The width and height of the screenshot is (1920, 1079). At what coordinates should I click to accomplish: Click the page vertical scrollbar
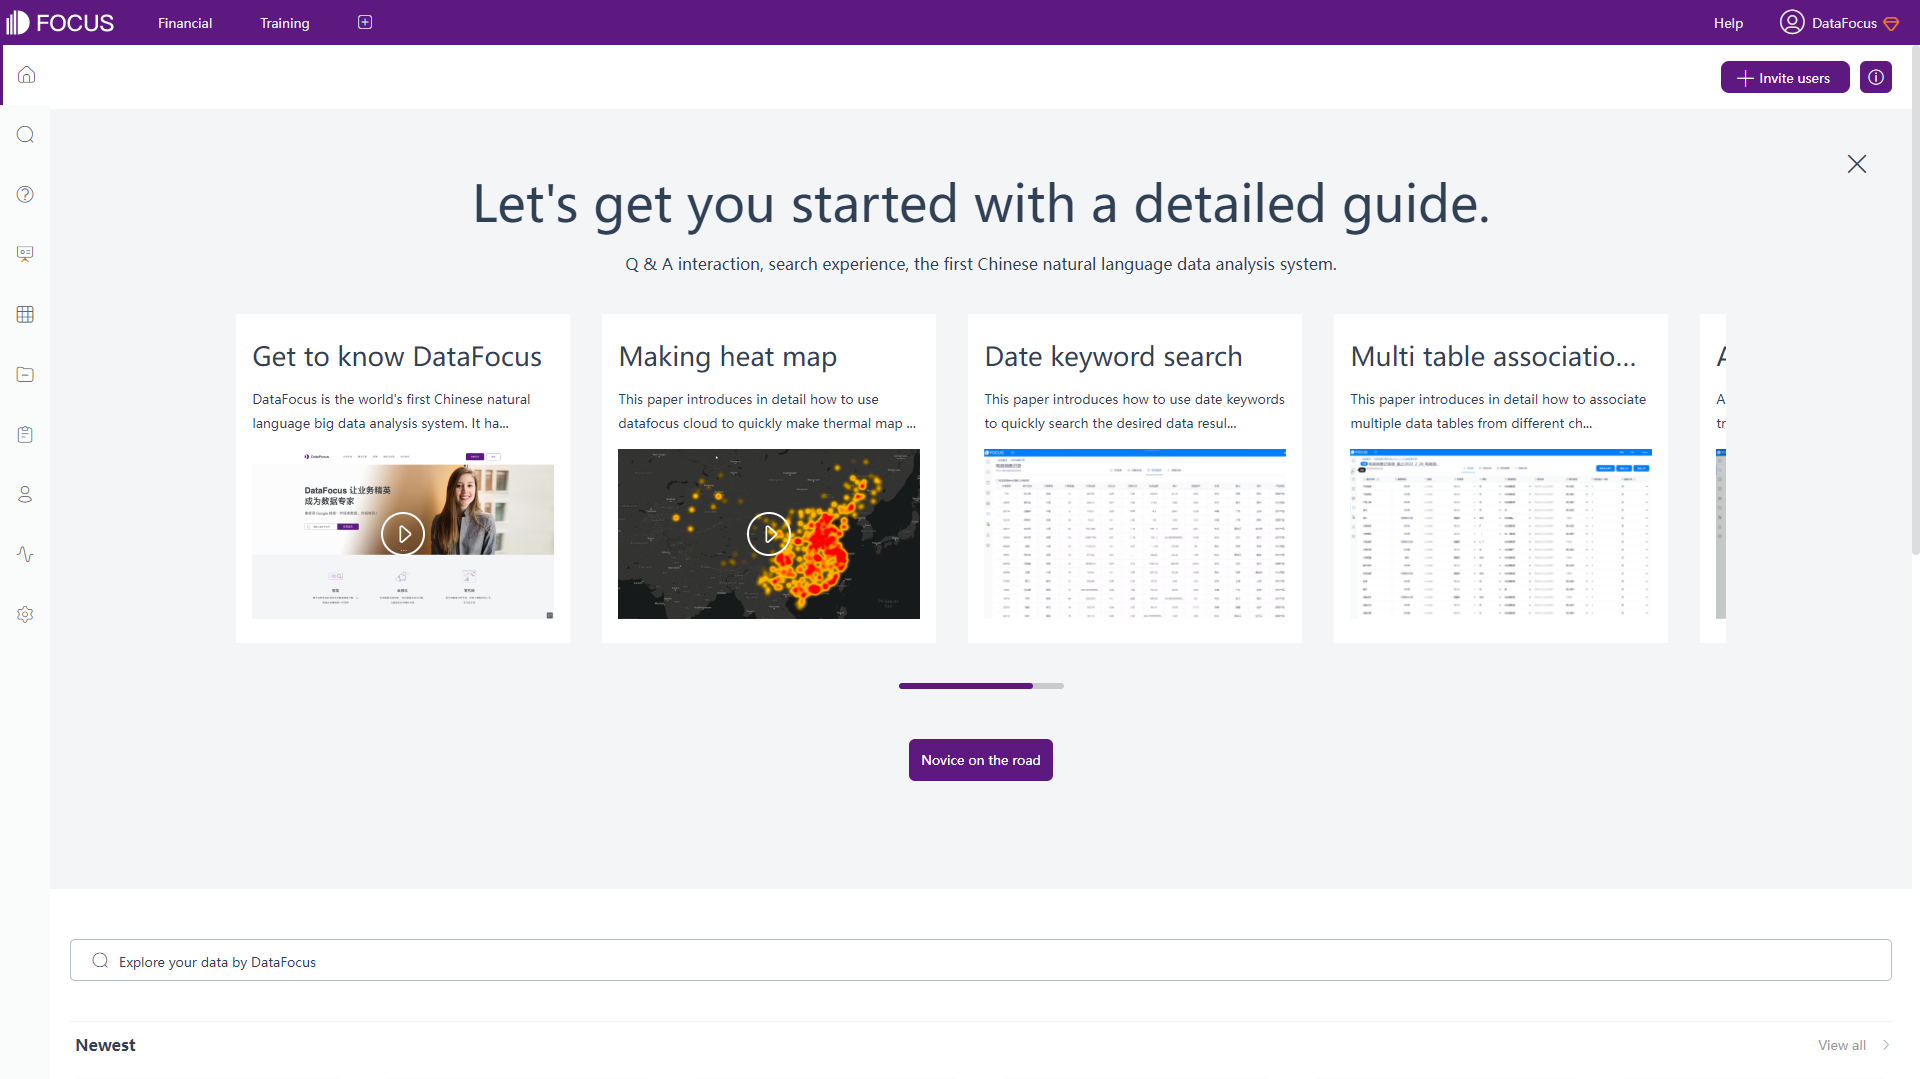1915,300
